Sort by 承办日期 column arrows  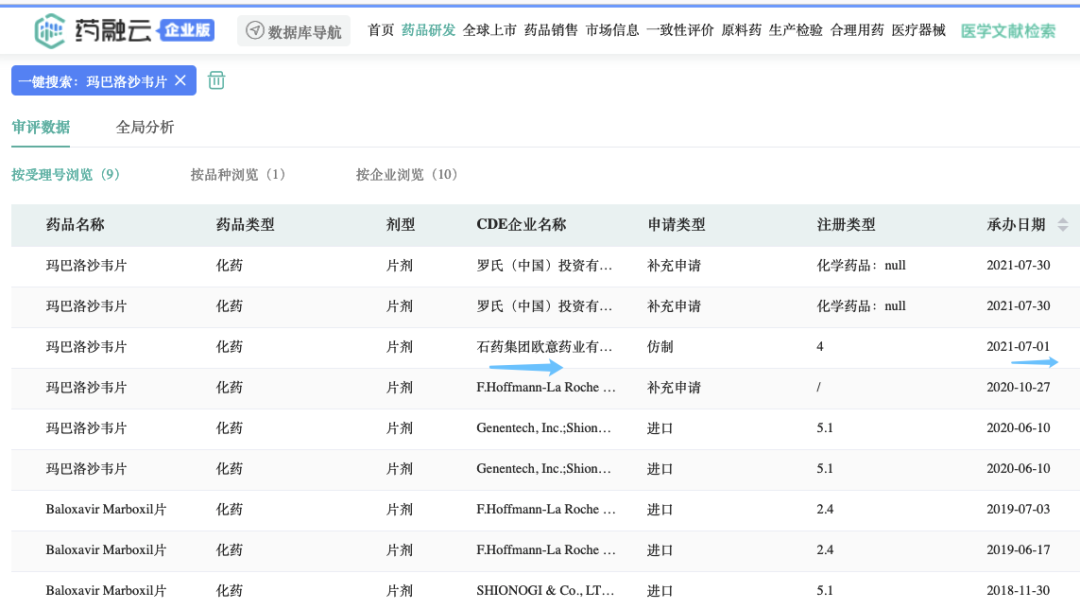[x=1062, y=225]
